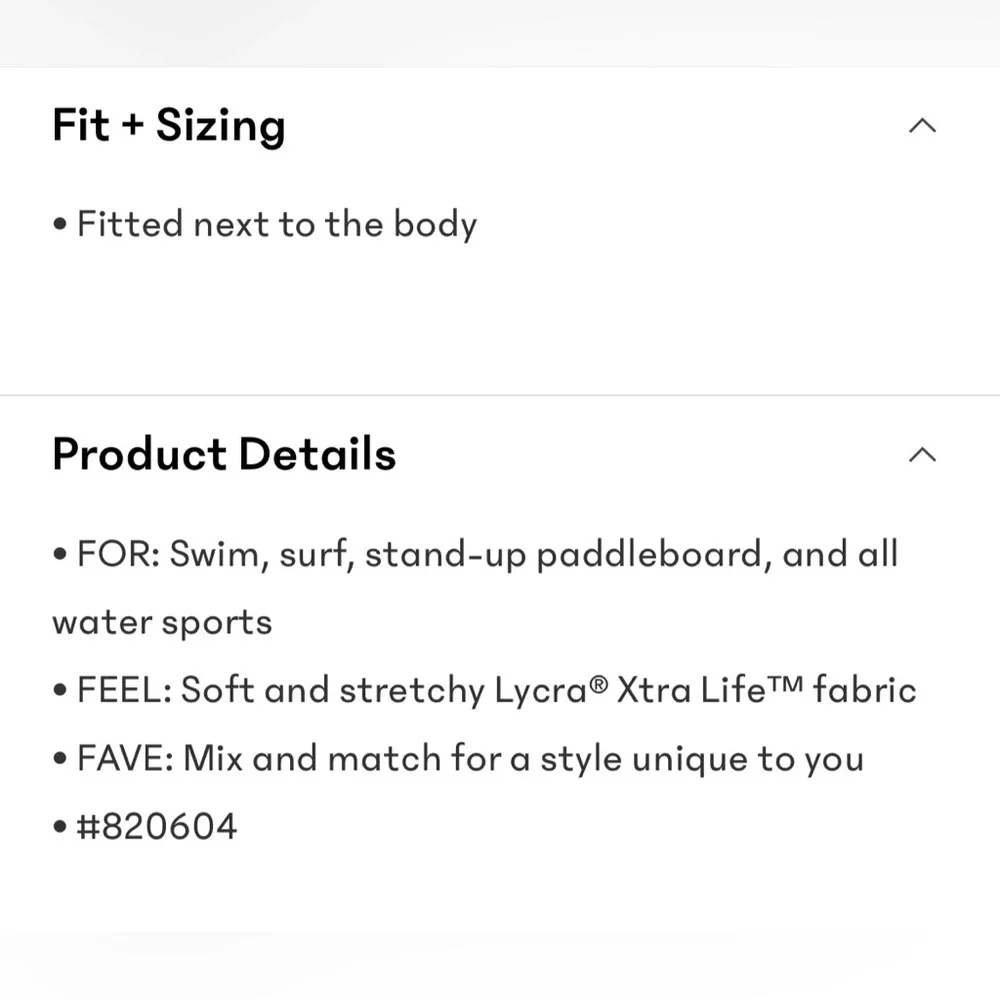The height and width of the screenshot is (1000, 1000).
Task: Collapse the Fit + Sizing section chevron
Action: tap(922, 125)
